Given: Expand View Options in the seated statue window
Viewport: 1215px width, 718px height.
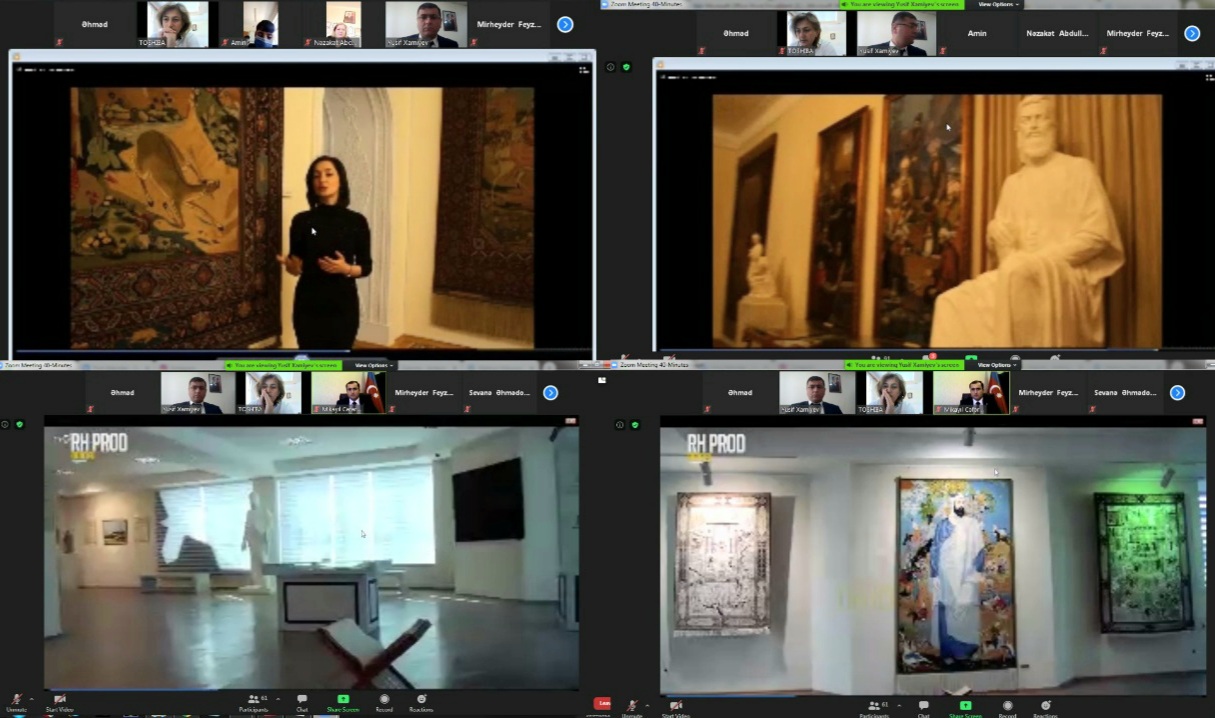Looking at the screenshot, I should point(998,4).
